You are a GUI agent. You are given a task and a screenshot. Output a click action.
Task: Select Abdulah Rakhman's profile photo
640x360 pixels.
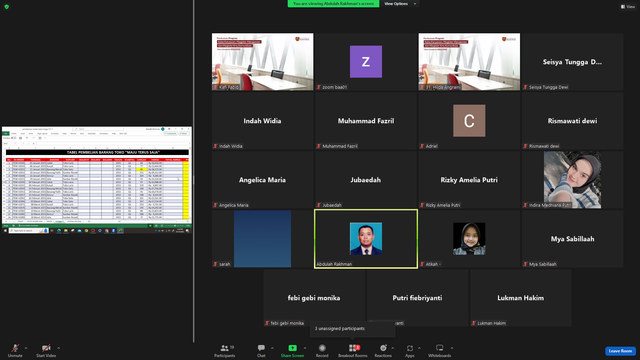[x=366, y=239]
